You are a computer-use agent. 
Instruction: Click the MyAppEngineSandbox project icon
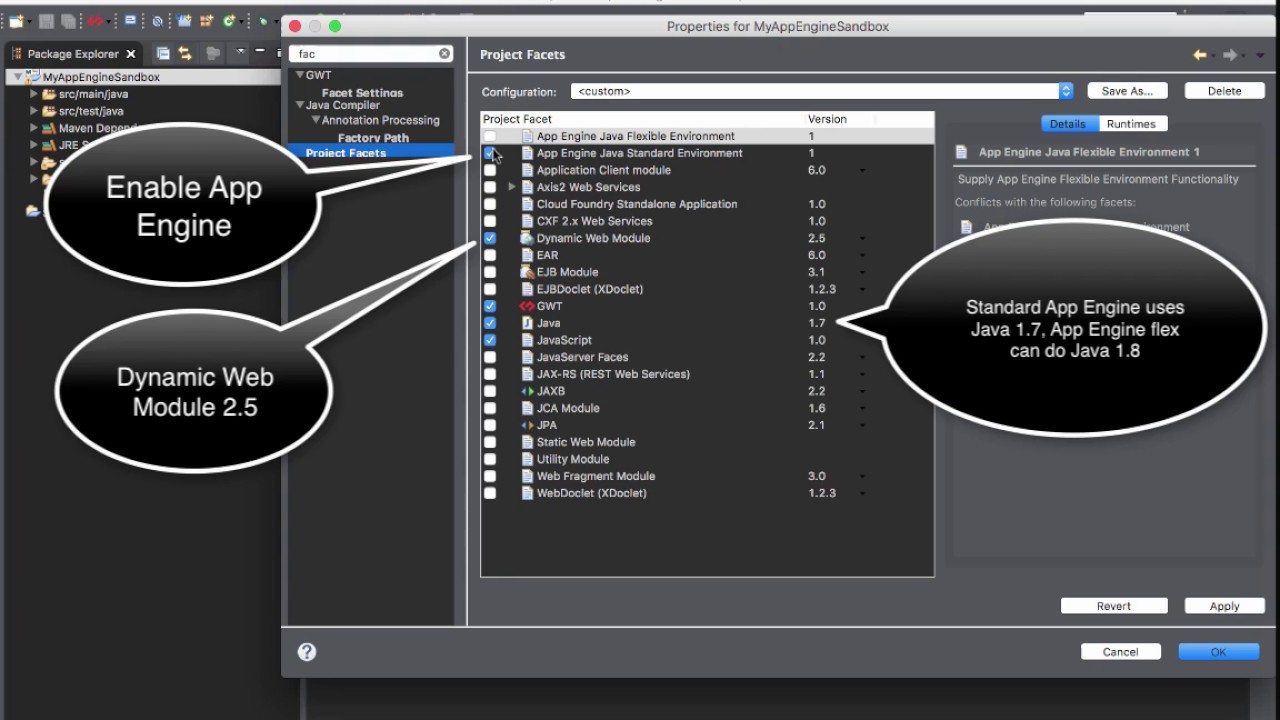pyautogui.click(x=33, y=77)
